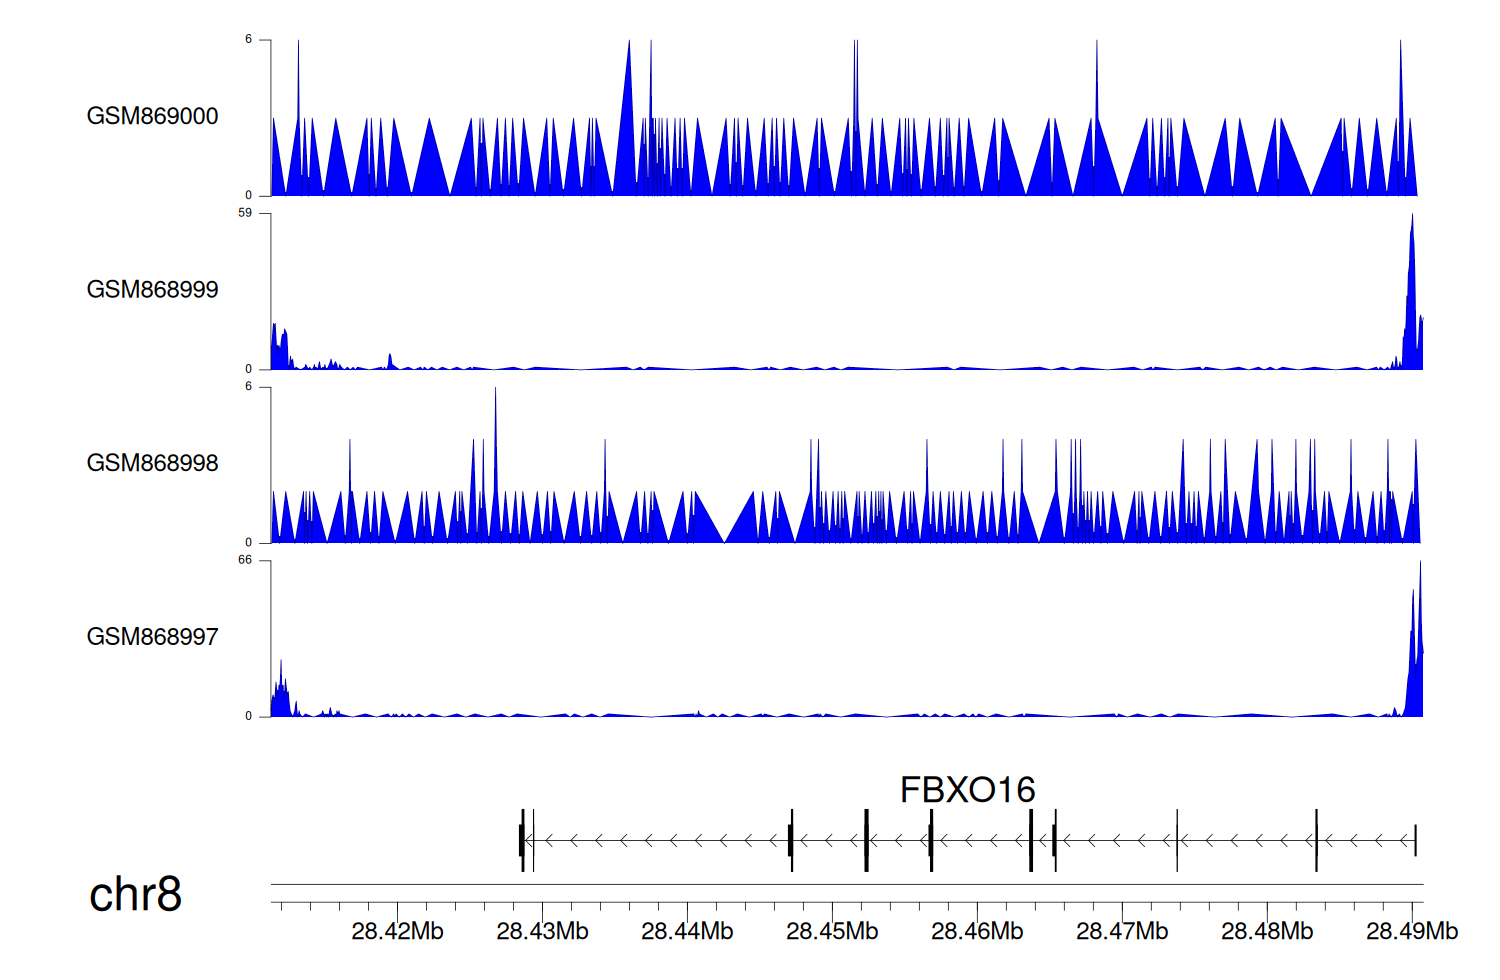1500x980 pixels.
Task: Click the 28.49Mb coordinate label
Action: pos(1412,932)
